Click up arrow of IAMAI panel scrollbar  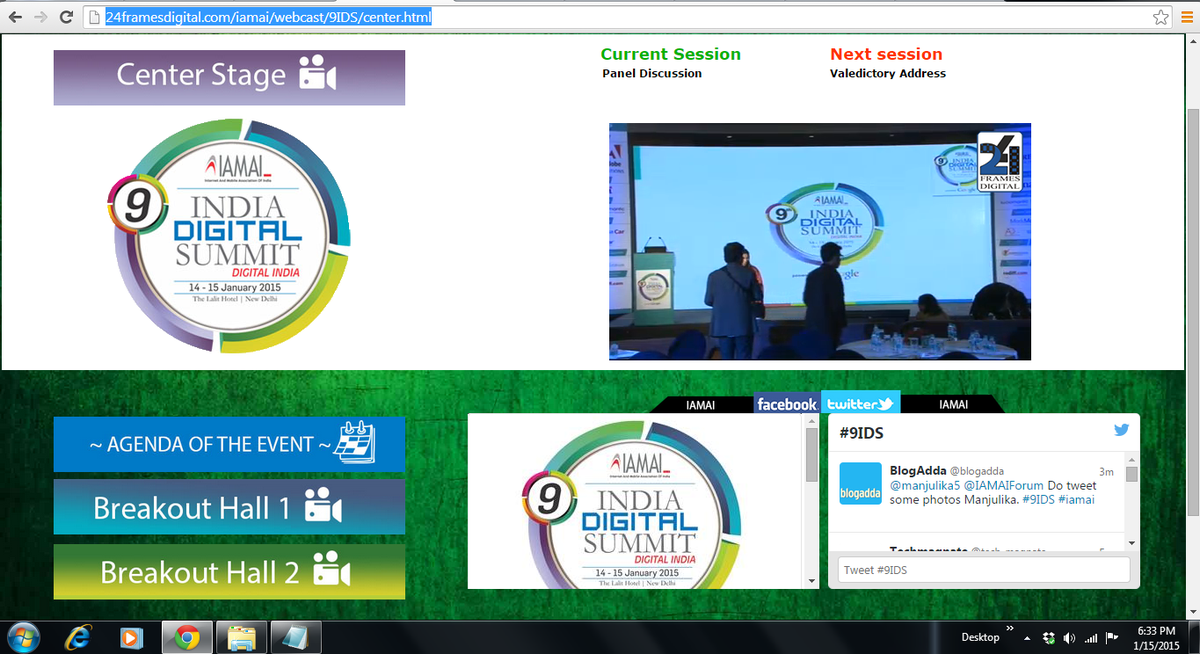[812, 421]
